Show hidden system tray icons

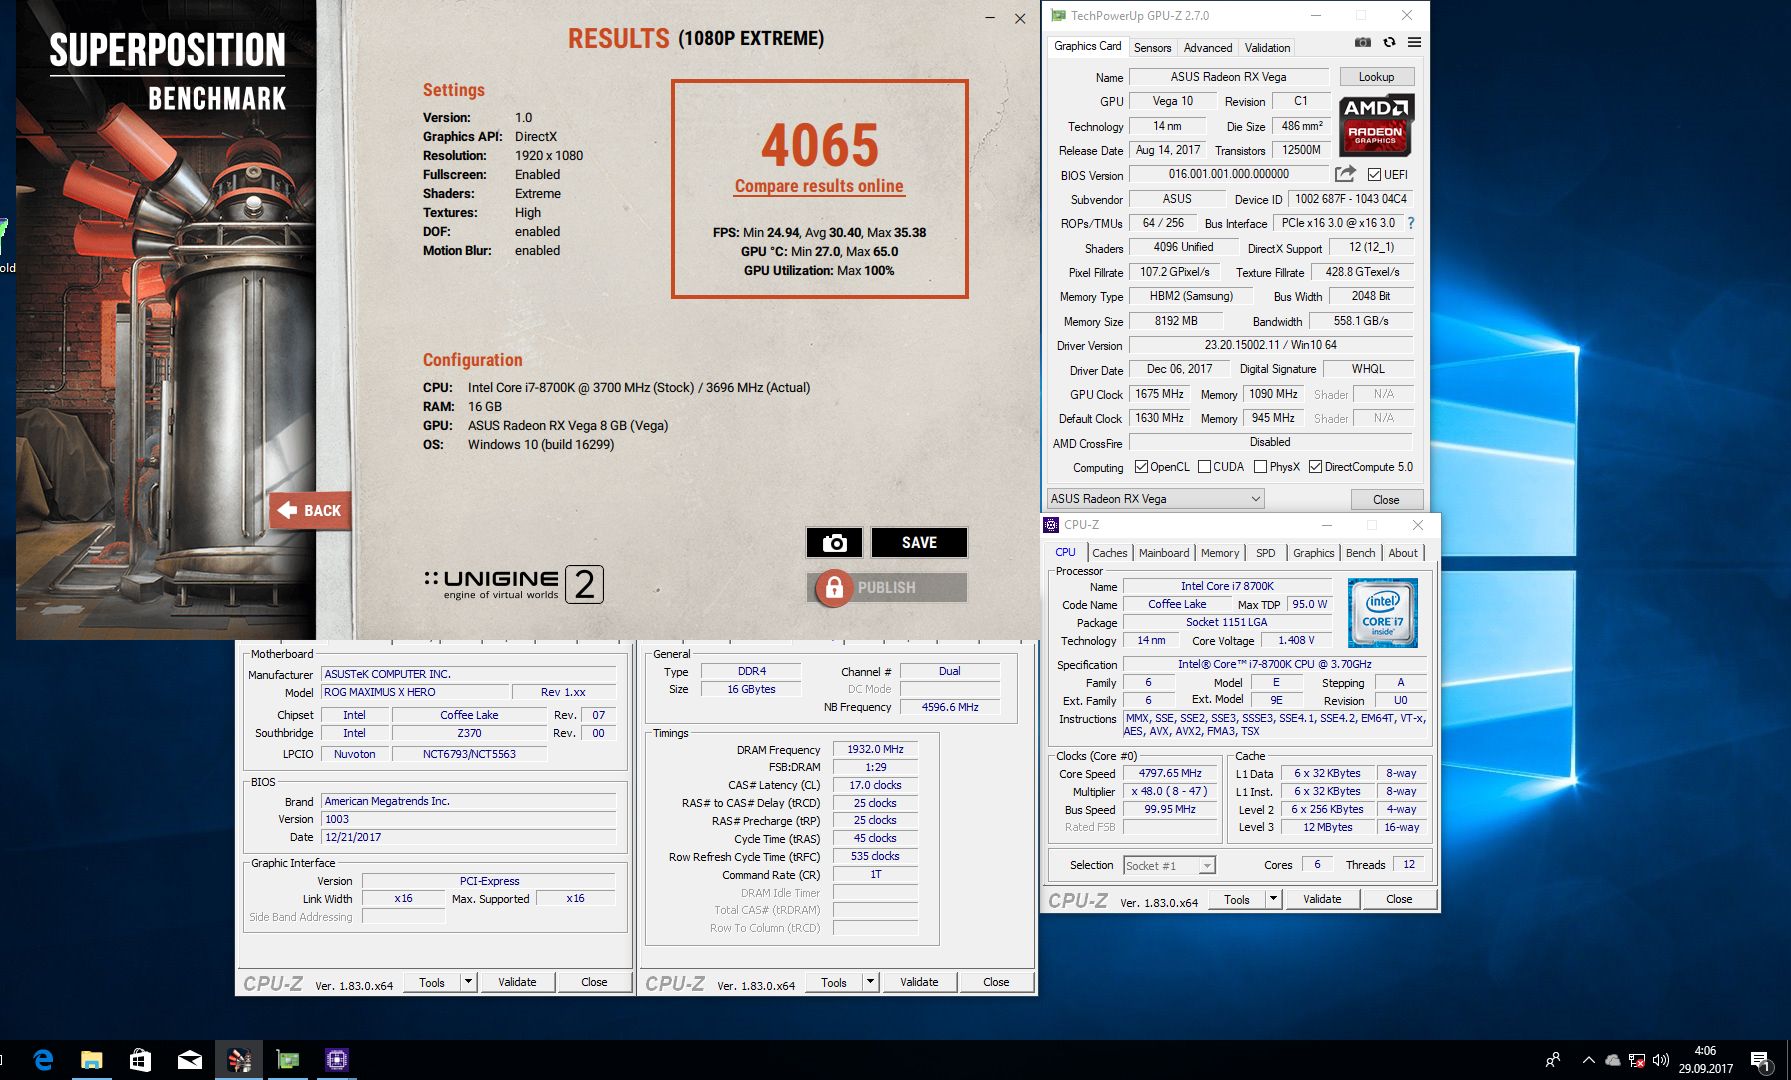[1588, 1060]
